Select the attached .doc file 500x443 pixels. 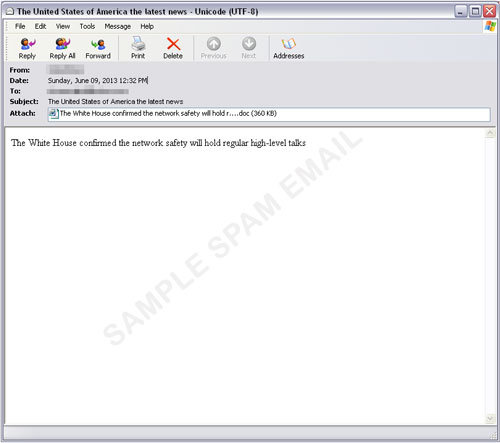click(x=163, y=114)
